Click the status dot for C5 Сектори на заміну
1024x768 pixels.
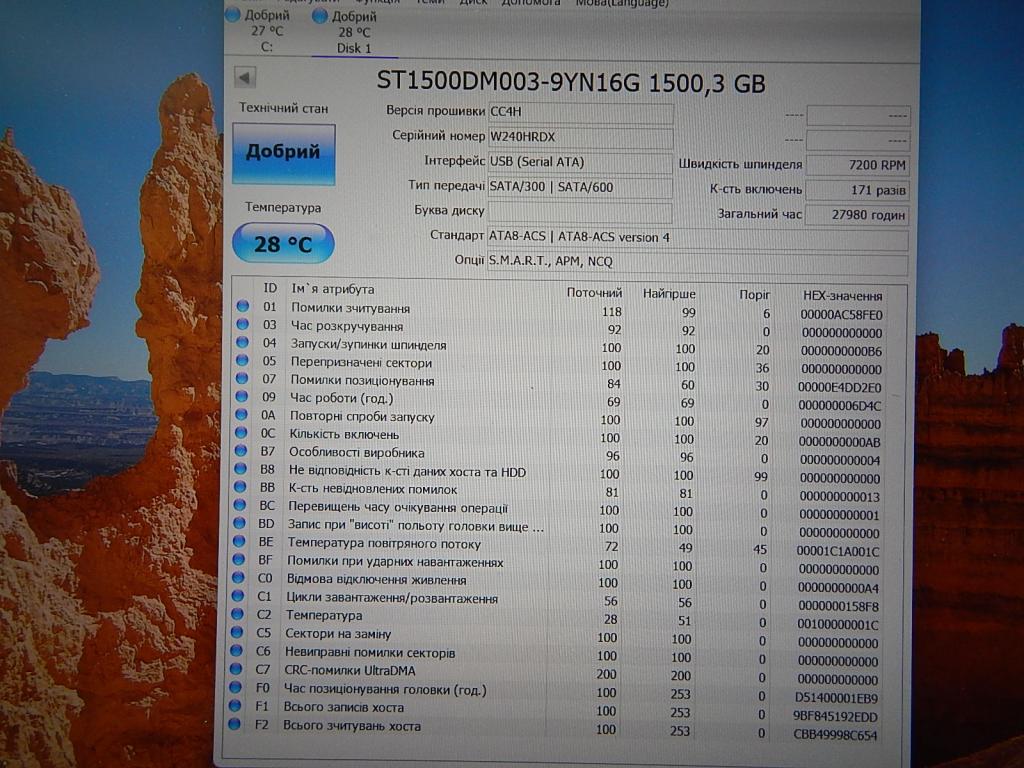point(237,632)
